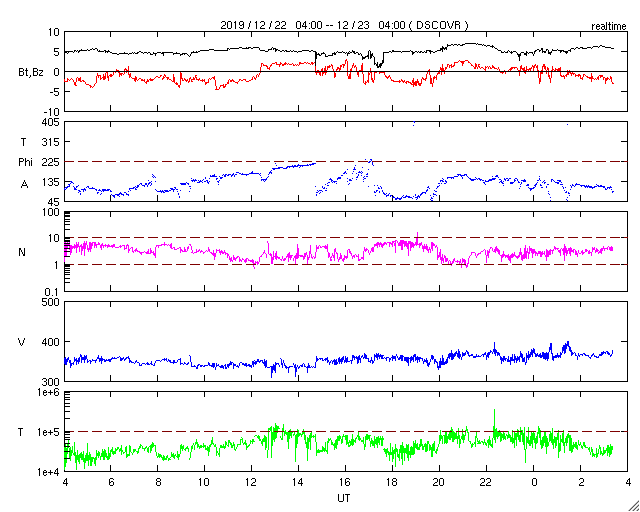The image size is (640, 512).
Task: Click the black Bt dip near 17 UT
Action: [379, 65]
